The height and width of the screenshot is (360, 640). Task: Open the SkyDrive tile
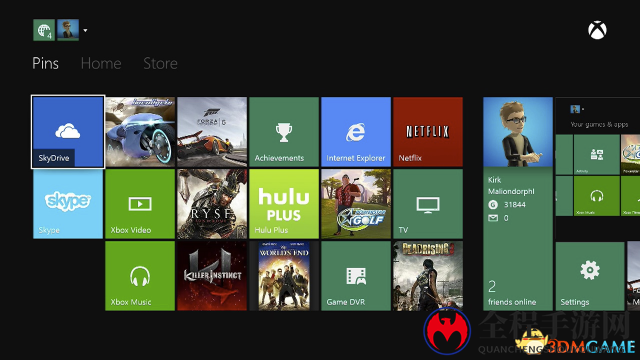pos(68,132)
